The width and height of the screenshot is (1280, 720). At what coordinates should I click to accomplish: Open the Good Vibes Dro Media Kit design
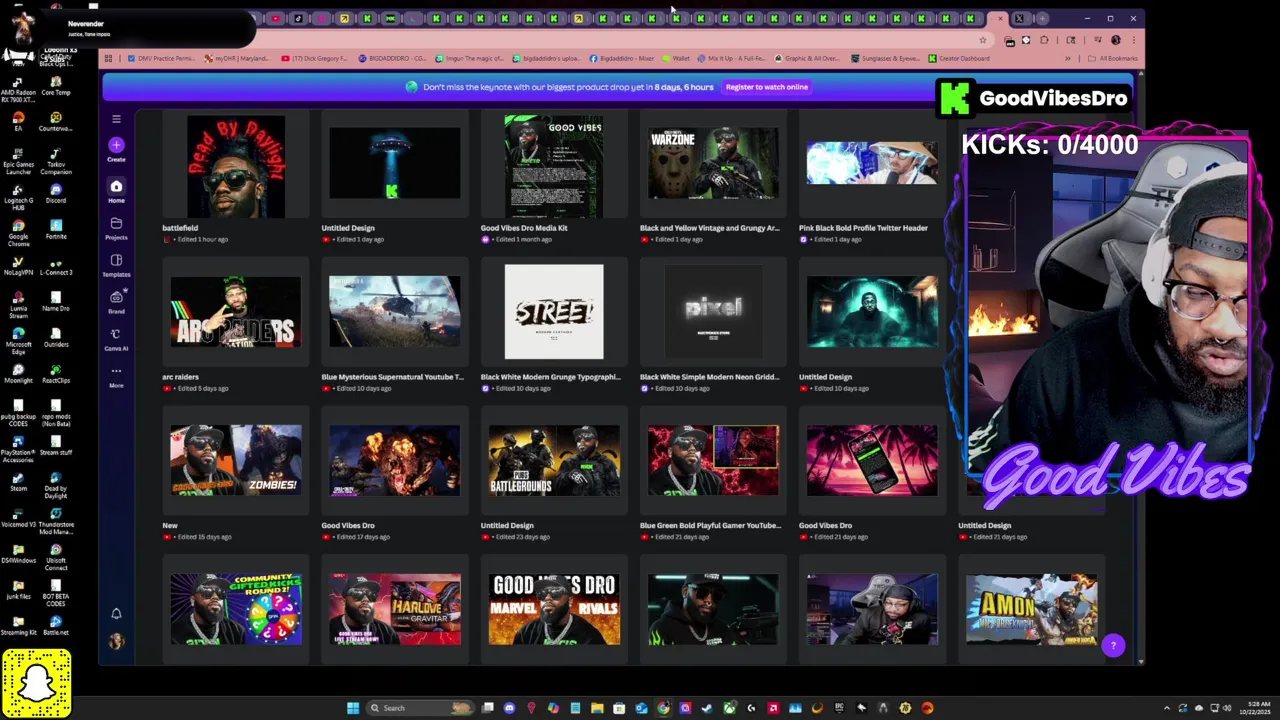554,166
